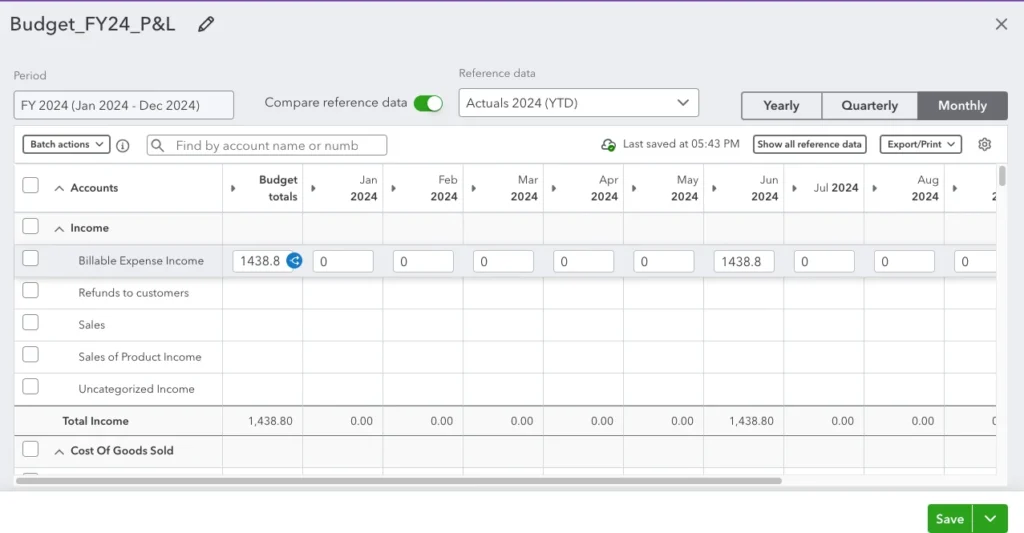The height and width of the screenshot is (533, 1024).
Task: Open the Actuals 2024 (YTD) reference dropdown
Action: click(x=578, y=103)
